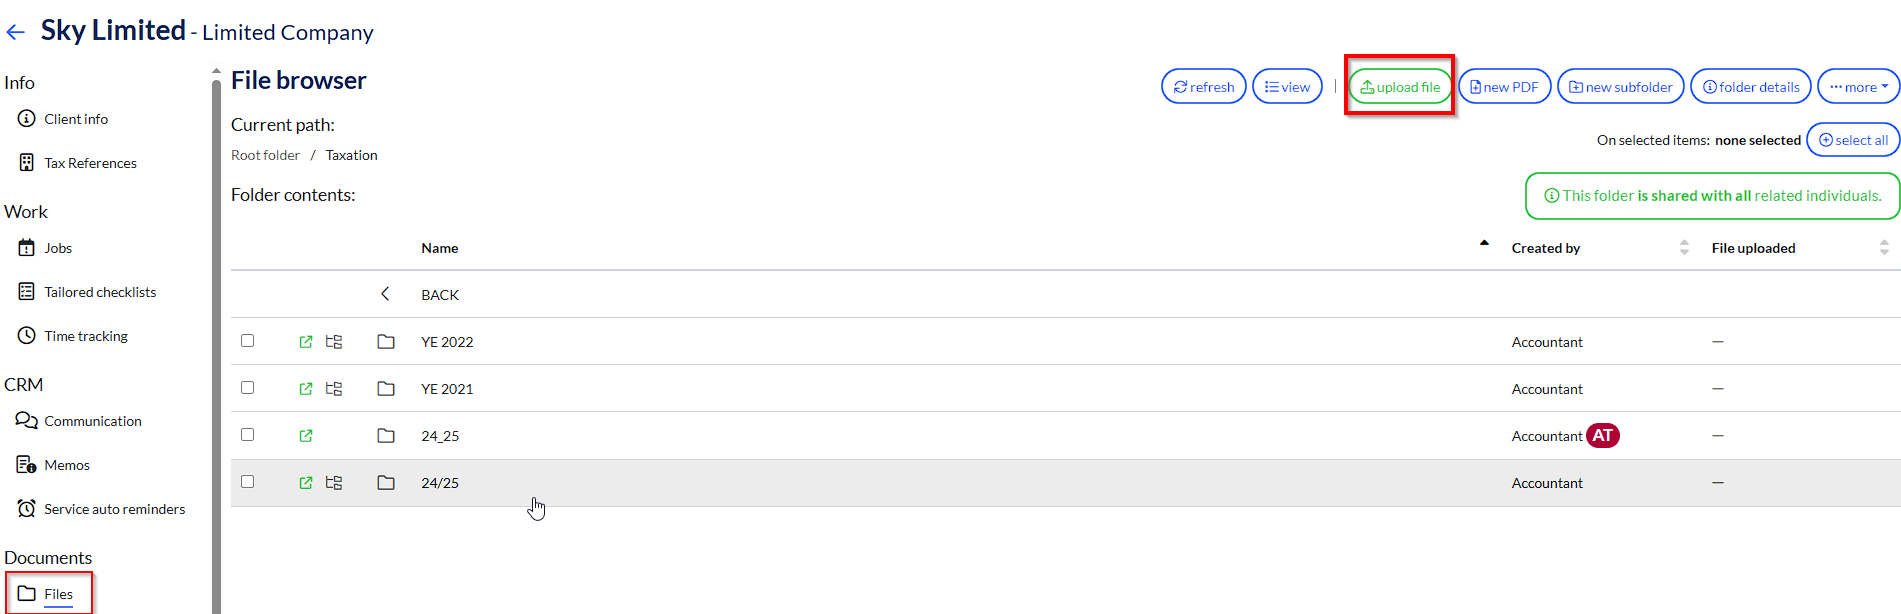Open external link icon for 24/25 folder
This screenshot has width=1901, height=614.
click(306, 483)
